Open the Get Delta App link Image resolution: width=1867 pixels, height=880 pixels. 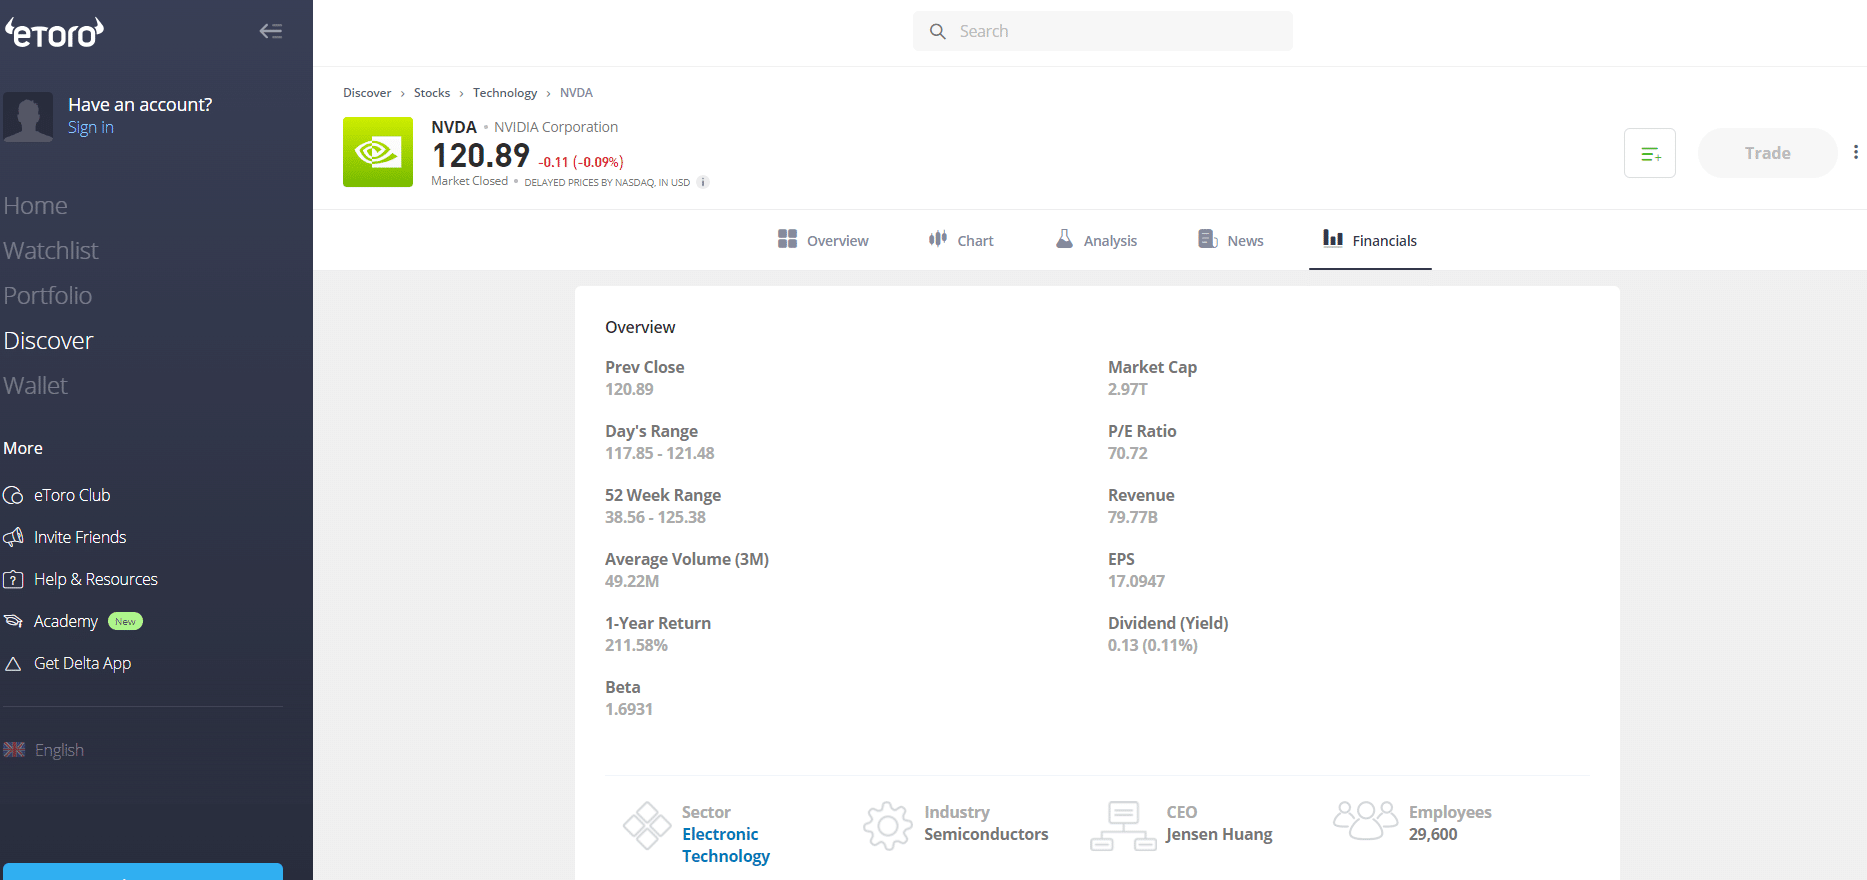click(82, 663)
